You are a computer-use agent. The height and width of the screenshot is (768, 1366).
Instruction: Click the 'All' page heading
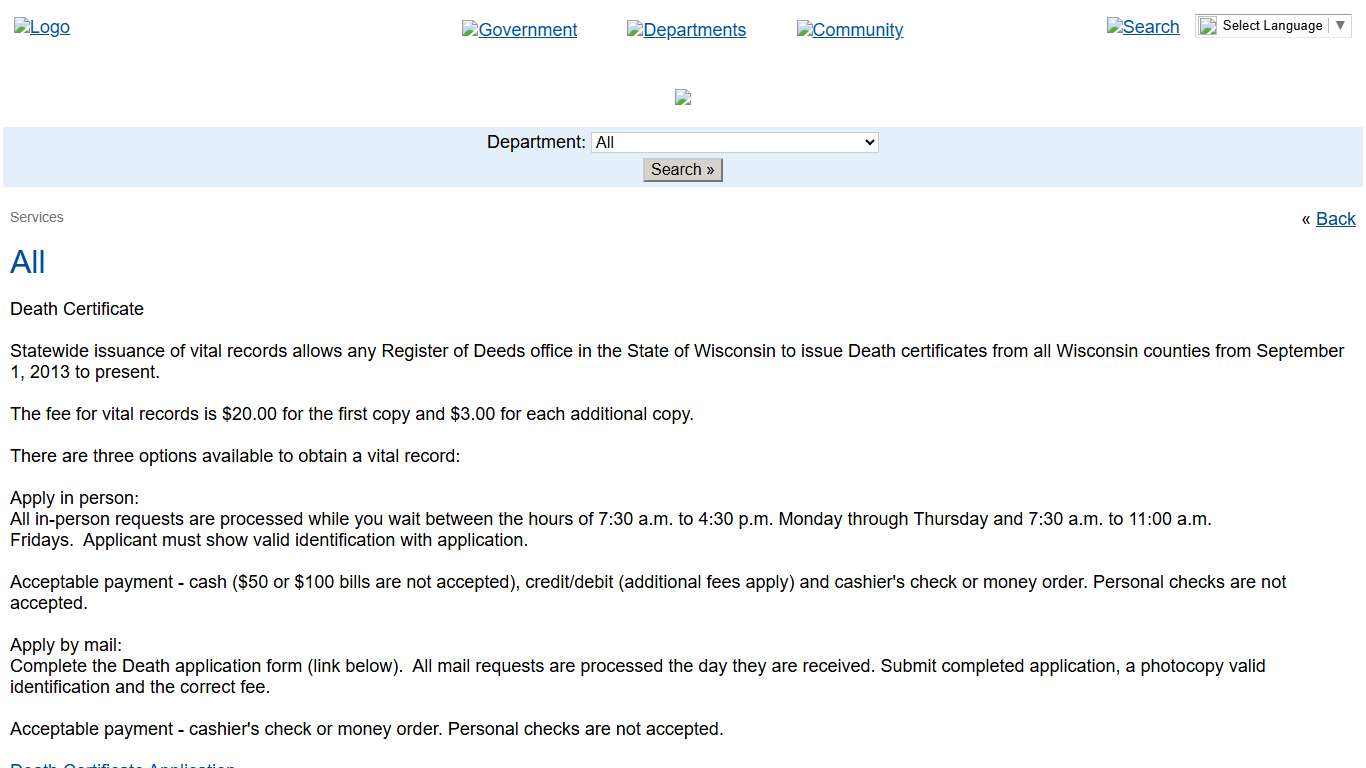pos(28,262)
